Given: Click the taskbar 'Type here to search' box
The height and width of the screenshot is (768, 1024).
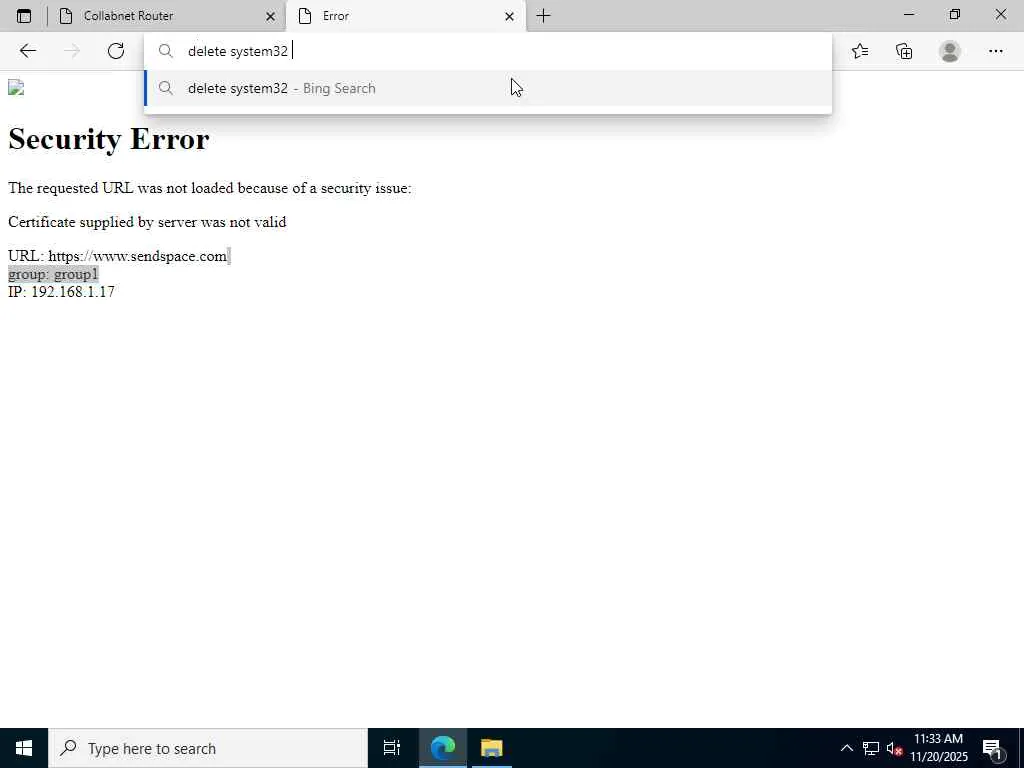Looking at the screenshot, I should (208, 748).
